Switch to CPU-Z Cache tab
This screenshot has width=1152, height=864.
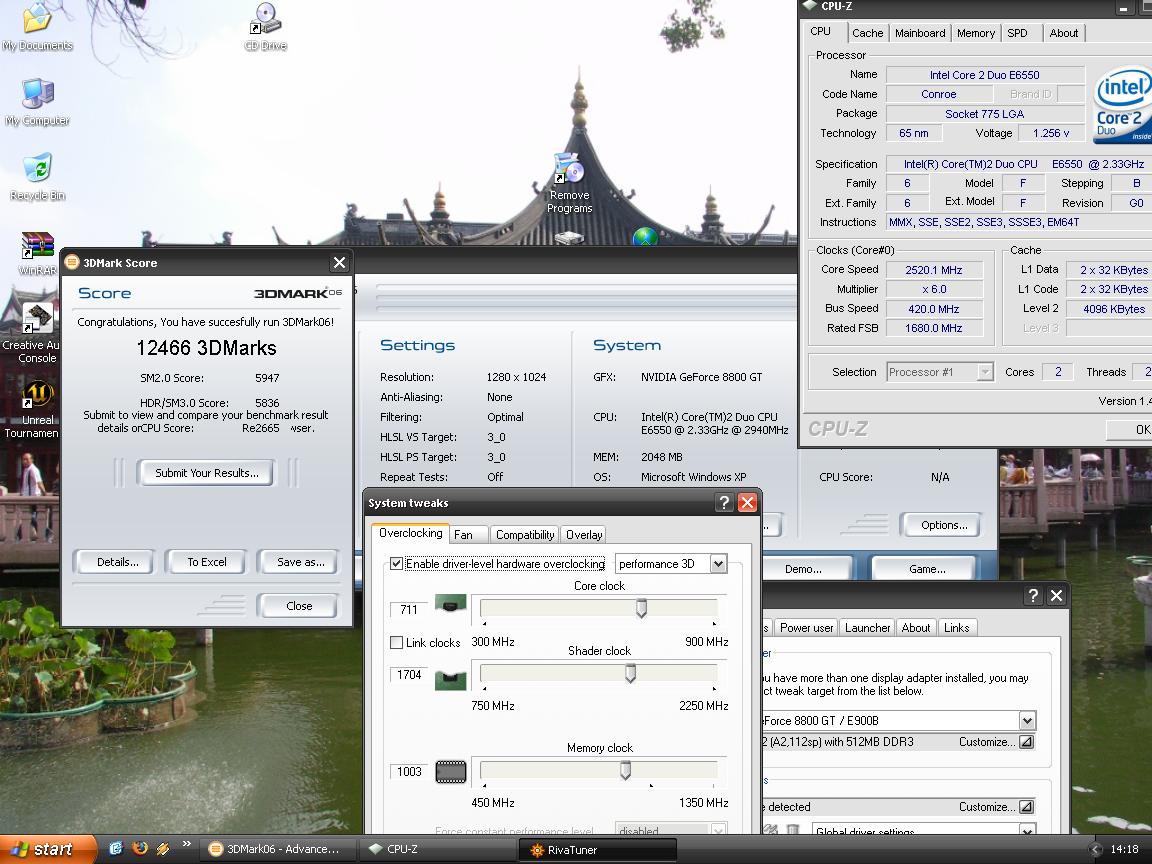(x=868, y=33)
